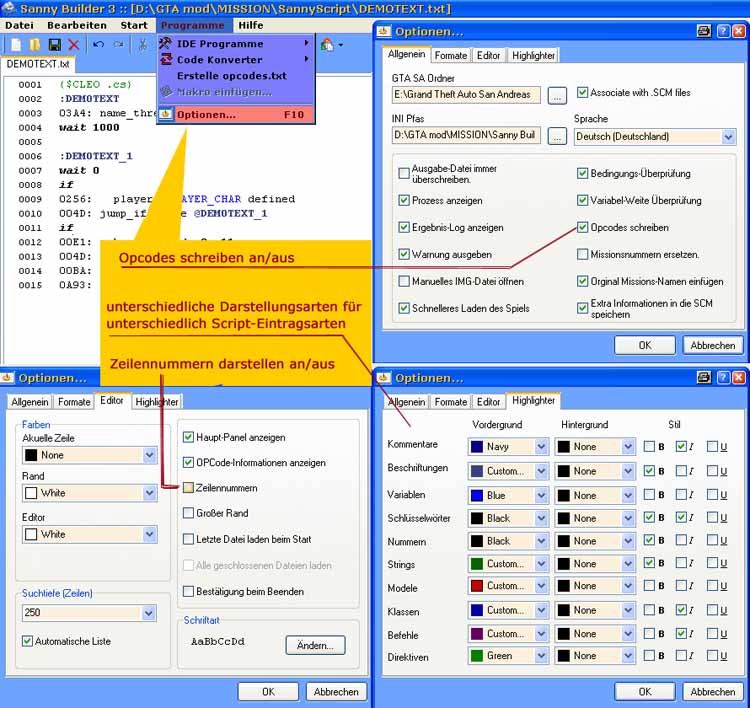Click the redo arrow toolbar icon
Viewport: 750px width, 708px height.
click(118, 44)
